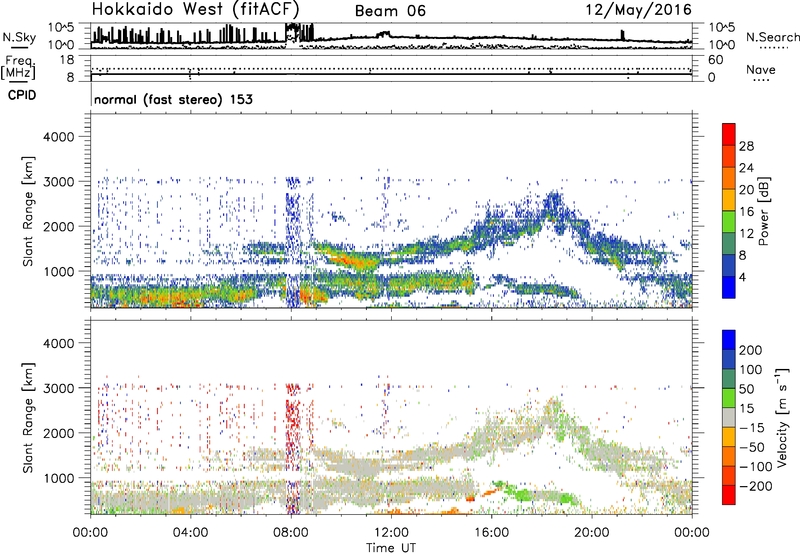Click "4000" on Power panel range axis

tap(58, 137)
